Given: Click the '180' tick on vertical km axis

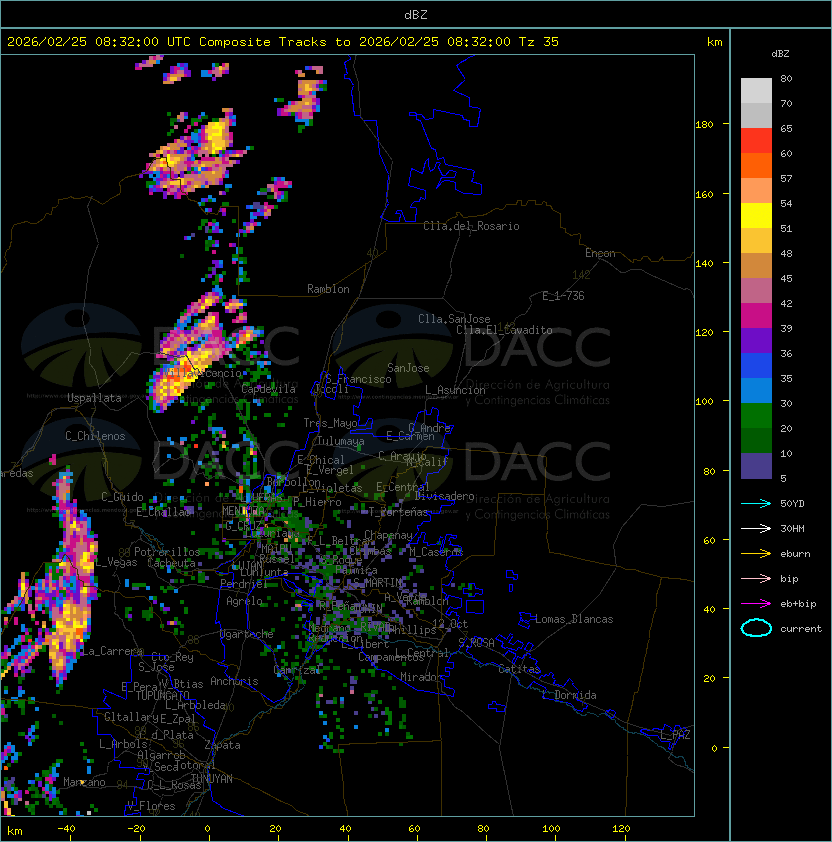Looking at the screenshot, I should 704,125.
